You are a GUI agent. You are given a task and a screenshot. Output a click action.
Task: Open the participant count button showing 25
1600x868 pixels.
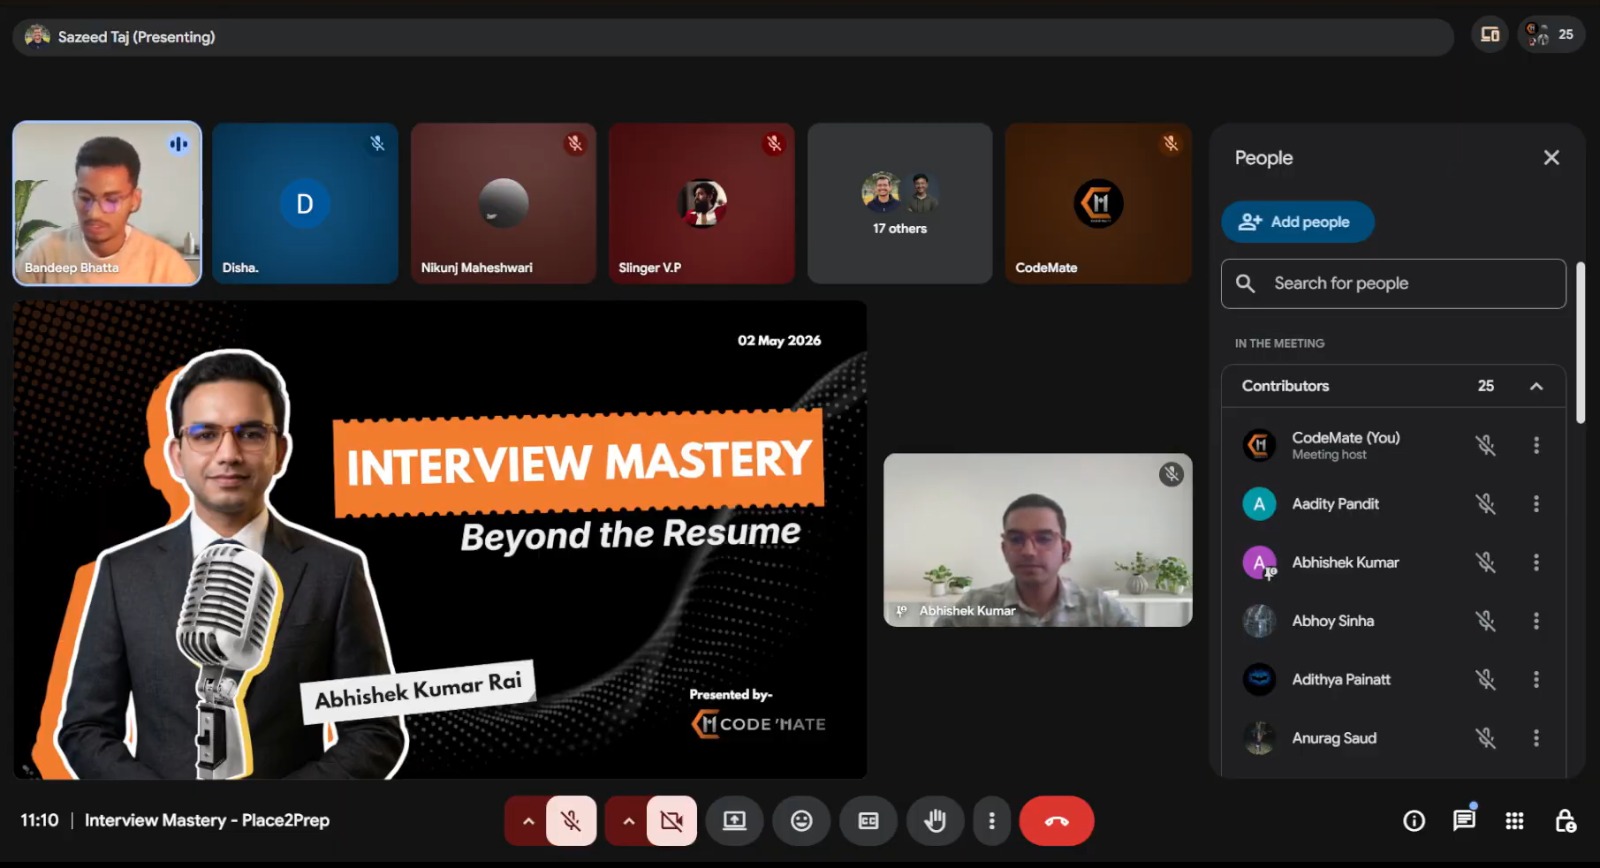point(1551,35)
